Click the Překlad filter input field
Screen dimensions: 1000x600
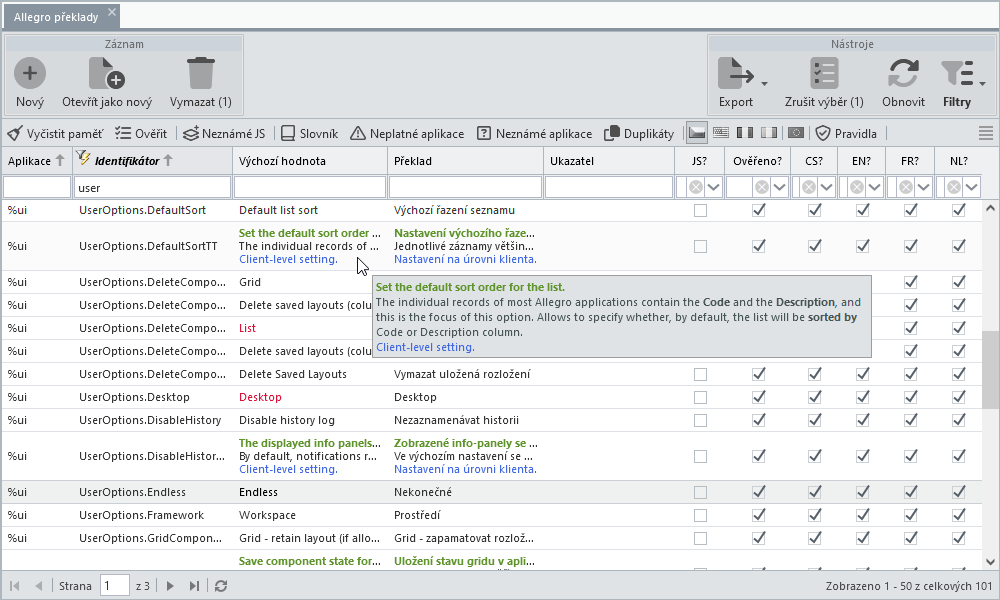click(466, 187)
